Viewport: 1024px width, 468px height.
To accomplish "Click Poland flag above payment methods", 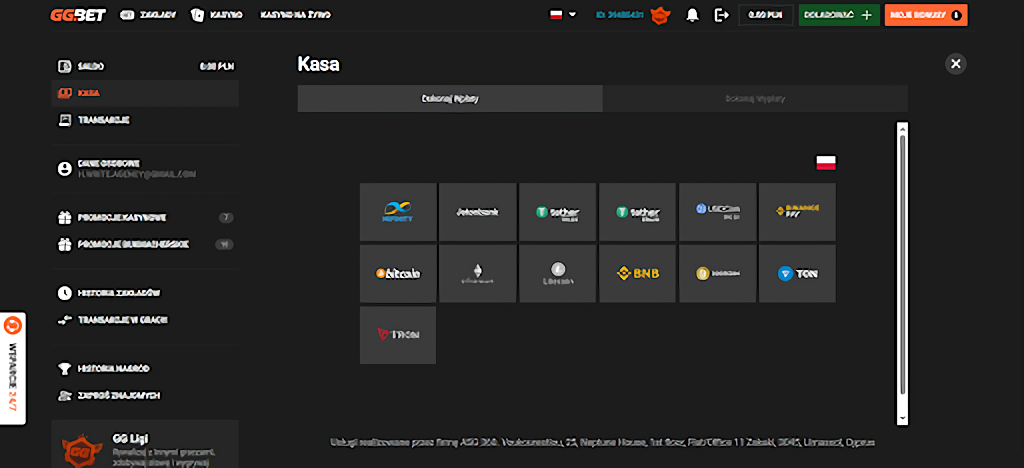I will (826, 162).
